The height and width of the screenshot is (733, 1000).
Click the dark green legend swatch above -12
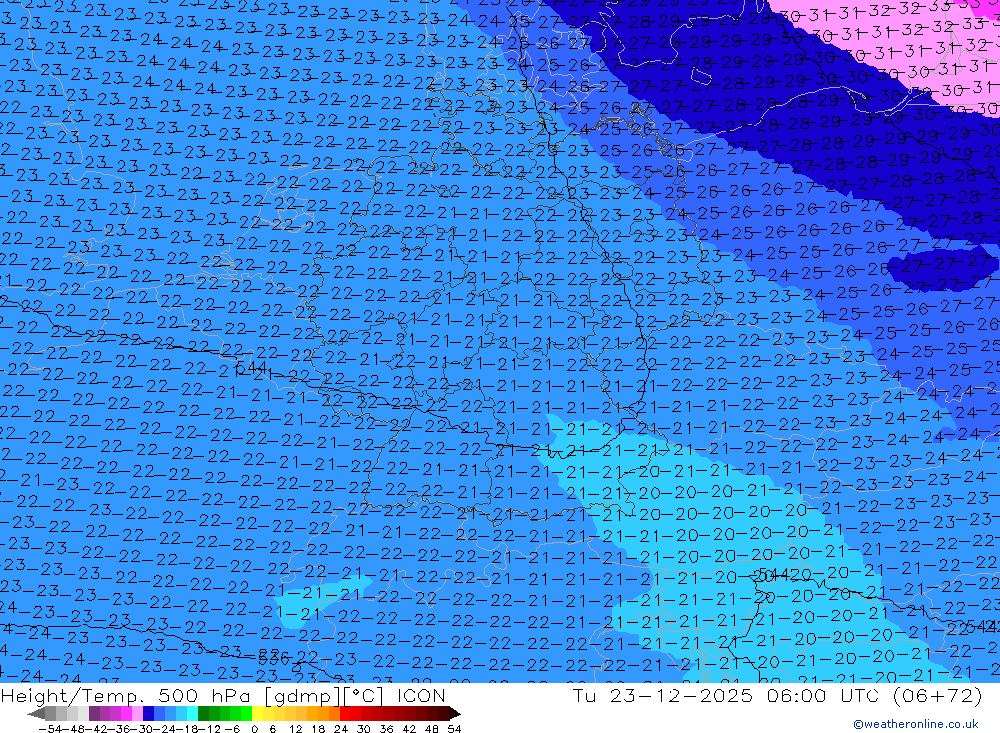pos(203,713)
